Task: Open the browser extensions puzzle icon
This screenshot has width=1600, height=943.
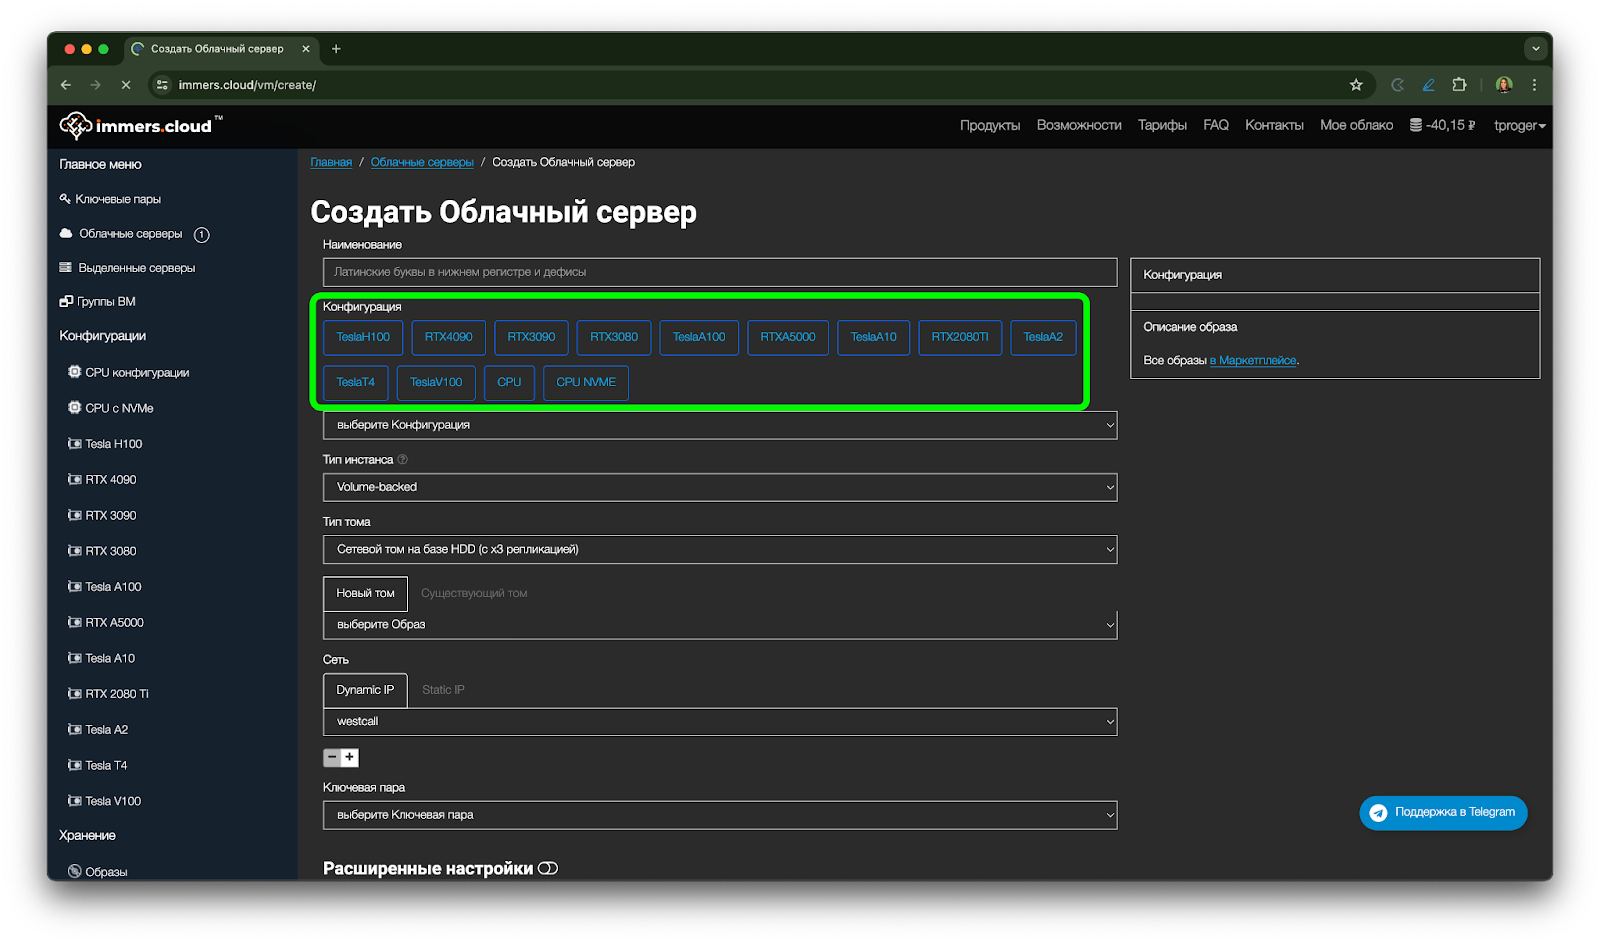Action: tap(1459, 85)
